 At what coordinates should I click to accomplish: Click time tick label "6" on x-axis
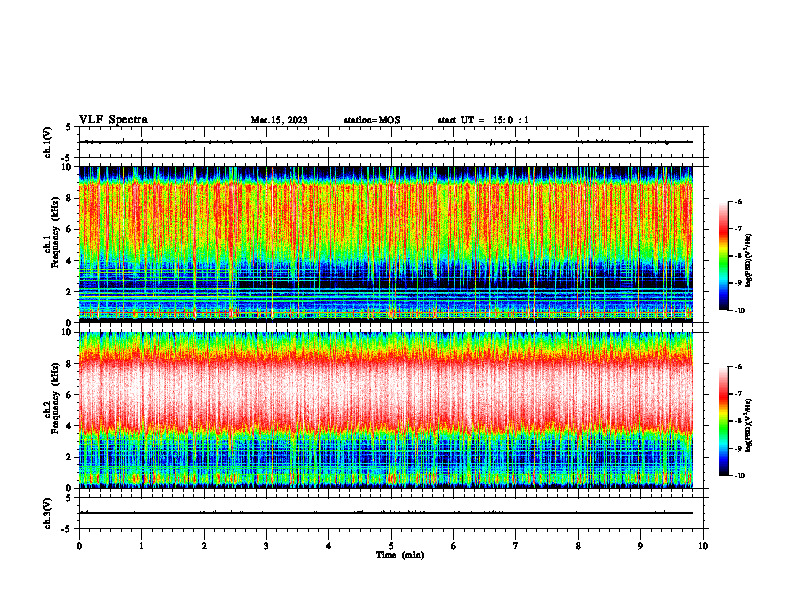pos(454,546)
